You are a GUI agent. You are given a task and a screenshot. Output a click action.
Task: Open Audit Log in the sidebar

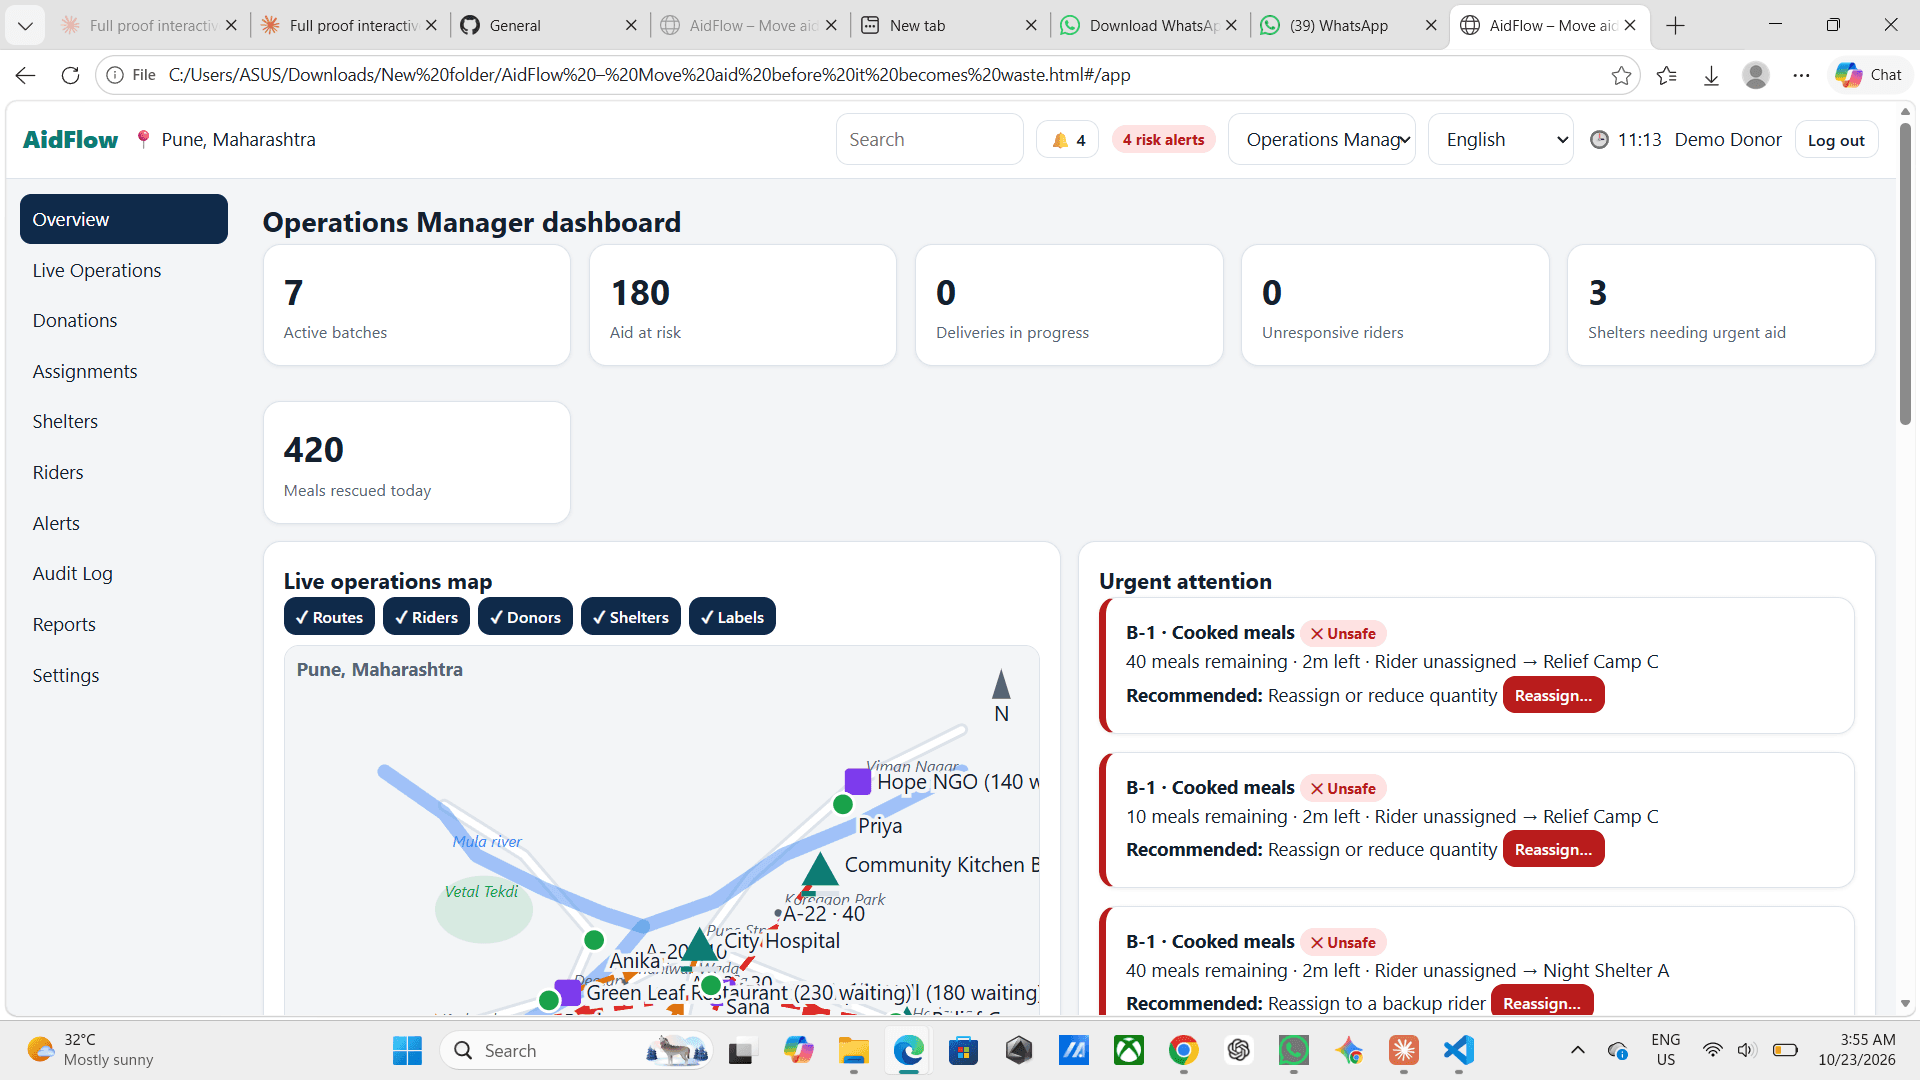coord(124,573)
